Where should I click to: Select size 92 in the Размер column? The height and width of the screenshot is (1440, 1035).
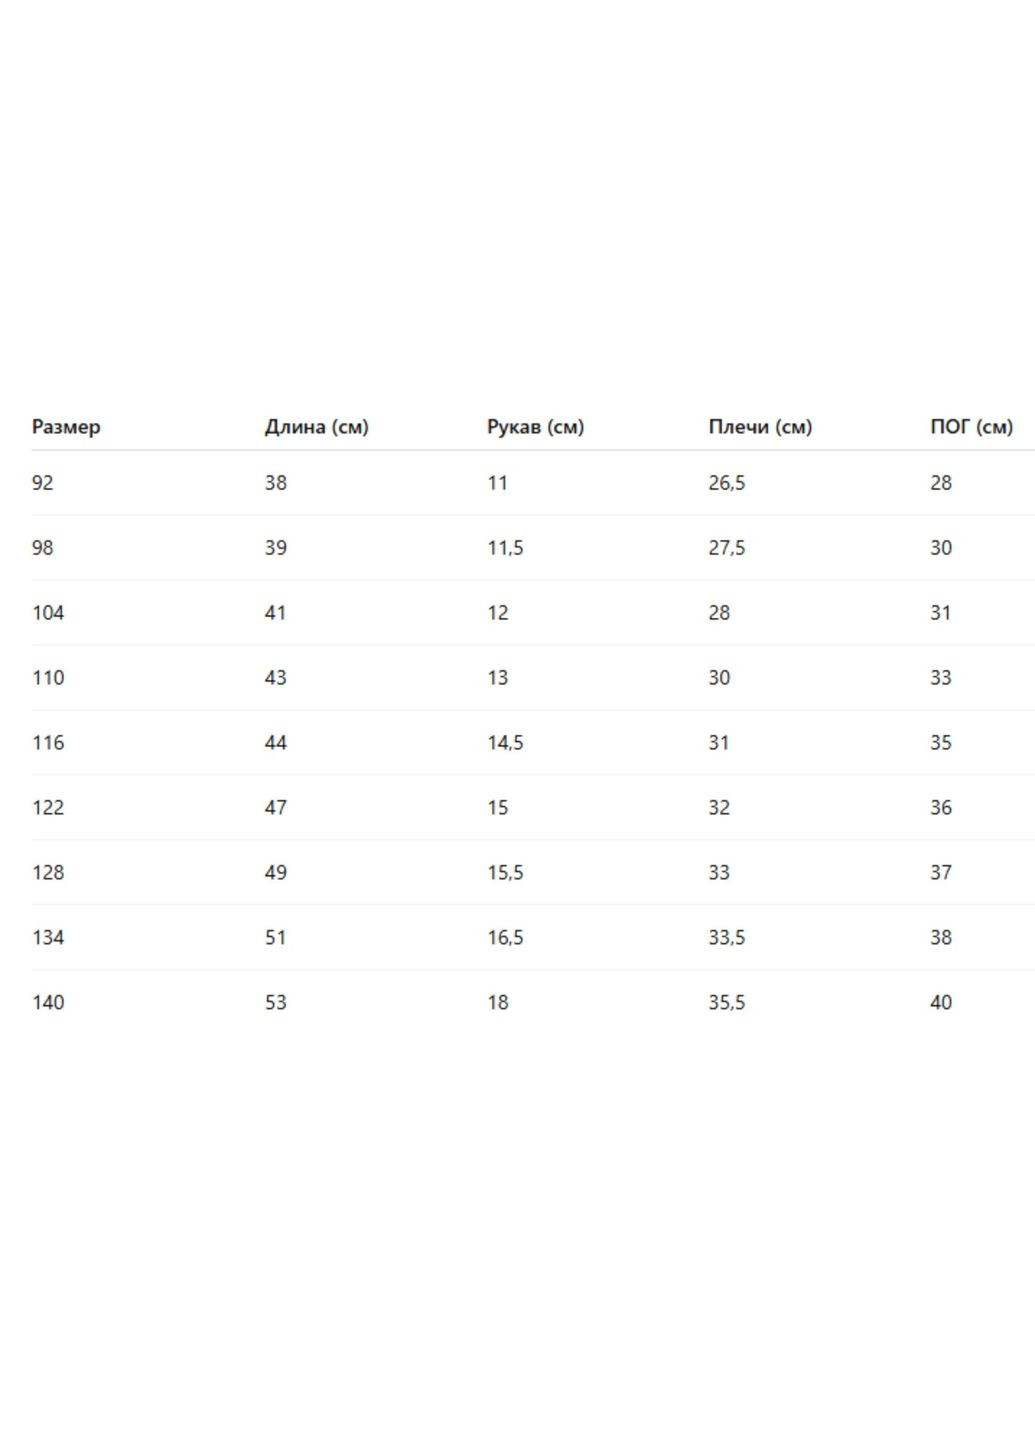point(43,483)
